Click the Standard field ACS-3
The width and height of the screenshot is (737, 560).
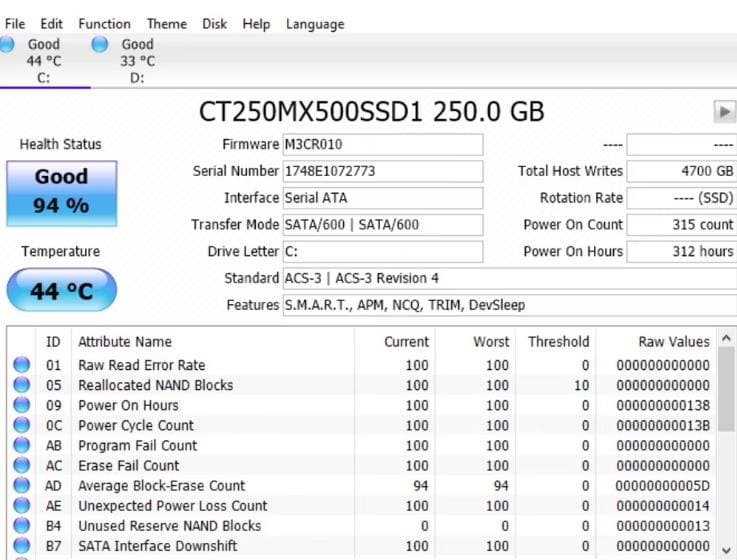tap(510, 278)
